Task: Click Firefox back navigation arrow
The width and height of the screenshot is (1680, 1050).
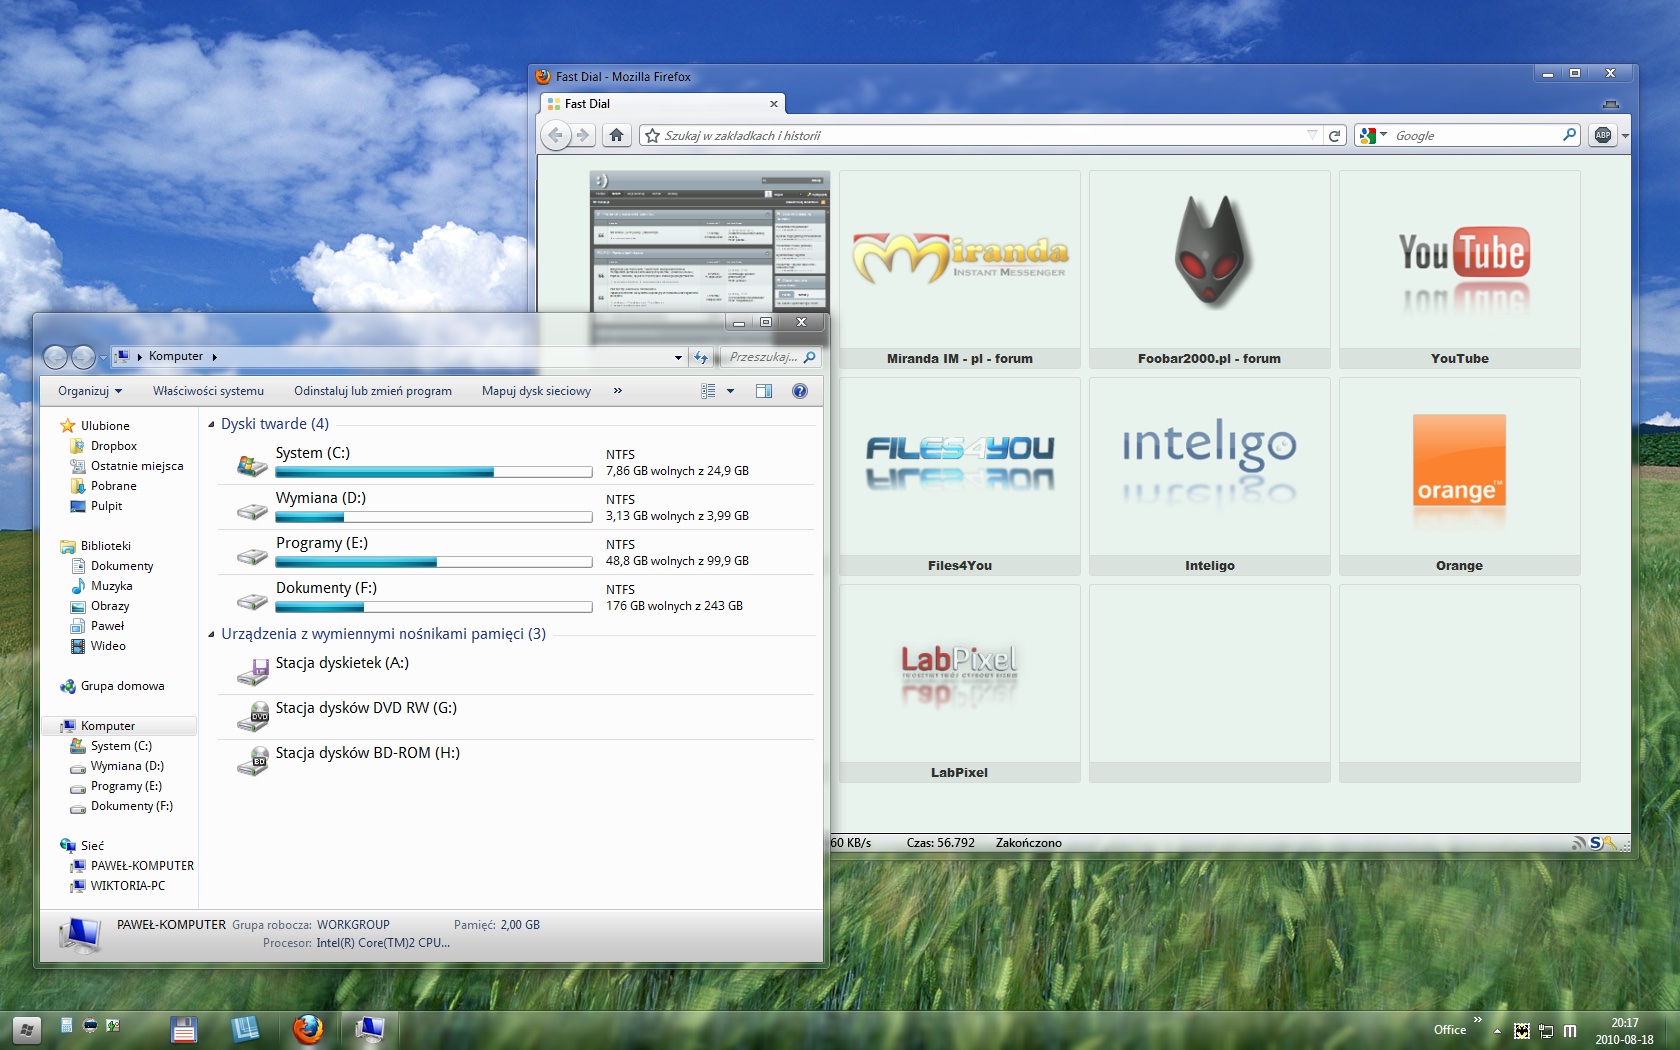Action: click(x=556, y=135)
